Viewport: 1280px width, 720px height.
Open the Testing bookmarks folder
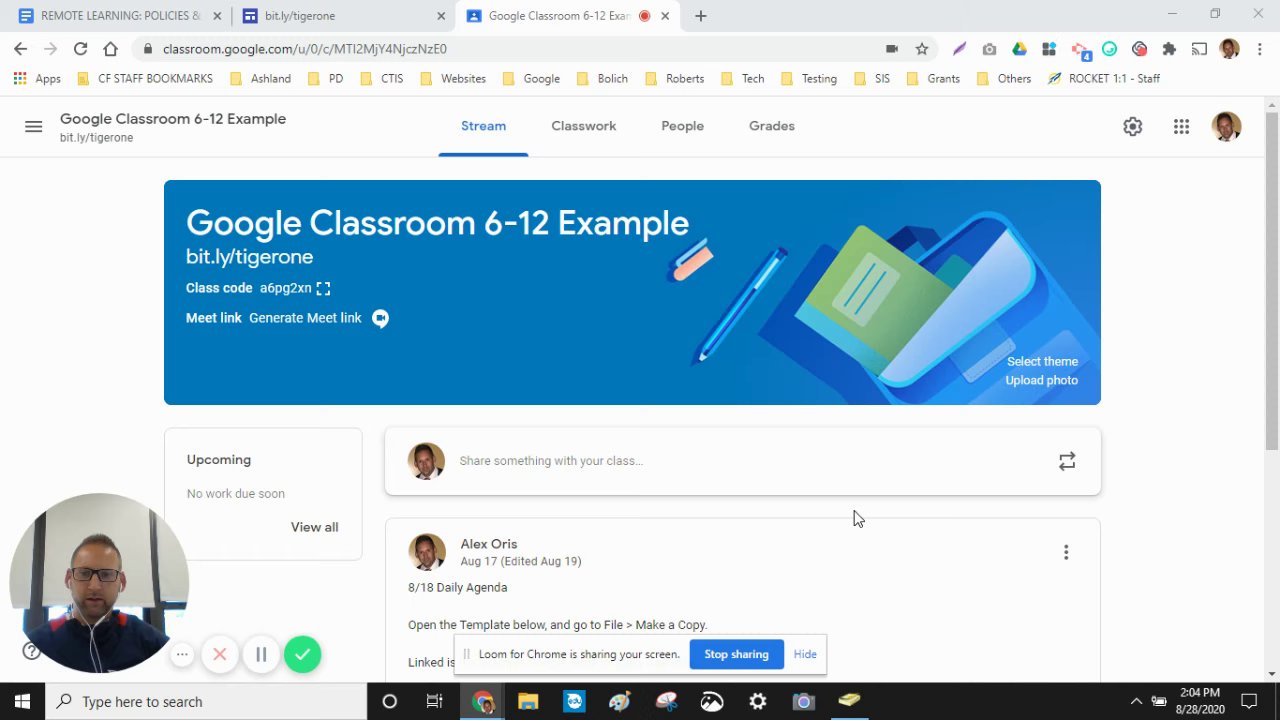[808, 79]
